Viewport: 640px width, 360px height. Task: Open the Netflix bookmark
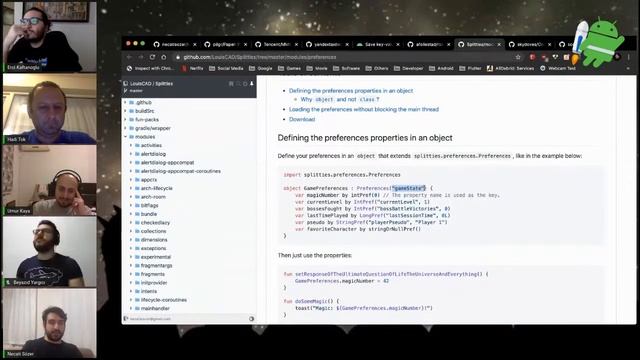(x=192, y=69)
